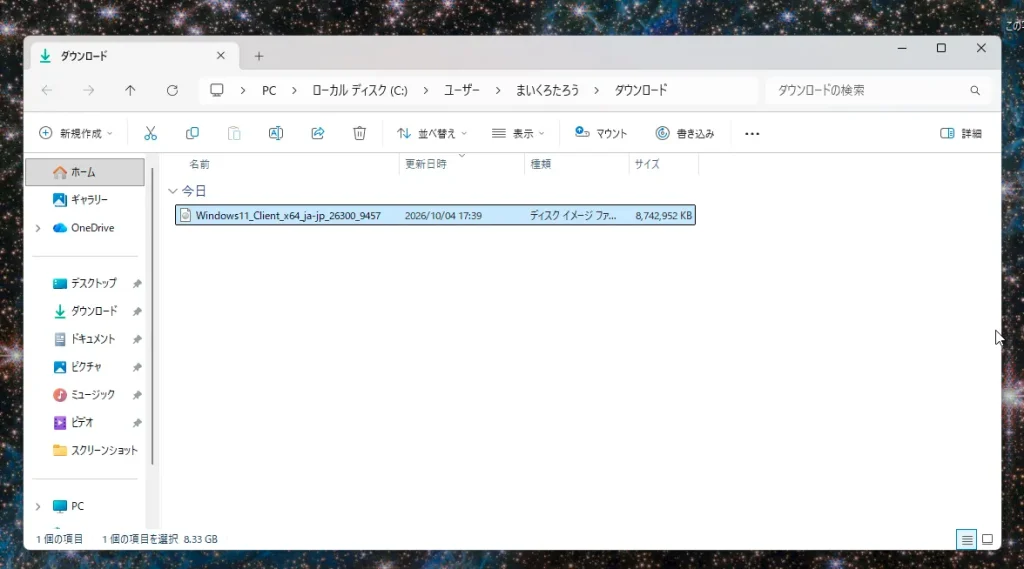Image resolution: width=1024 pixels, height=569 pixels.
Task: Click the Copy icon in toolbar
Action: pyautogui.click(x=192, y=133)
